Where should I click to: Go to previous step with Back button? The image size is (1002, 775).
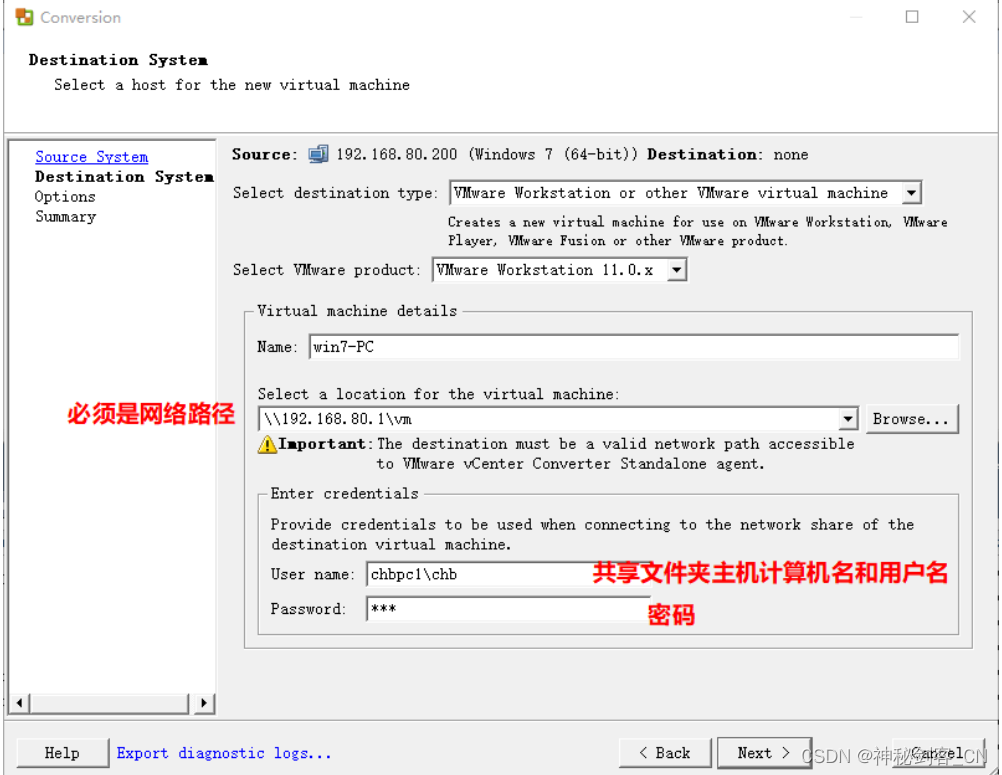tap(665, 753)
